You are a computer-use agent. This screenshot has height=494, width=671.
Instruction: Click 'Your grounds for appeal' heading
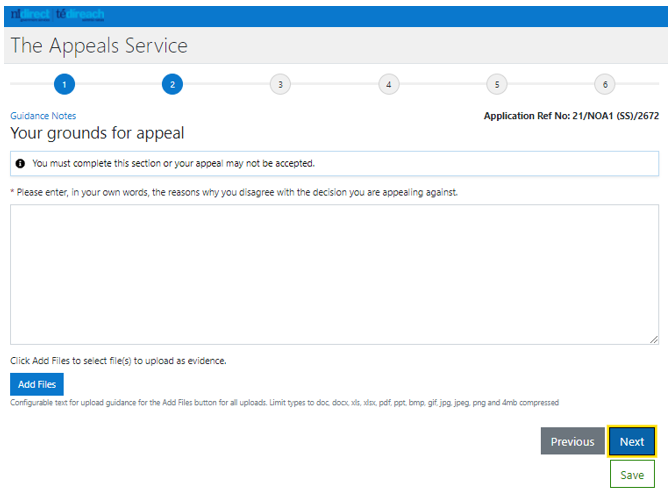(x=97, y=133)
